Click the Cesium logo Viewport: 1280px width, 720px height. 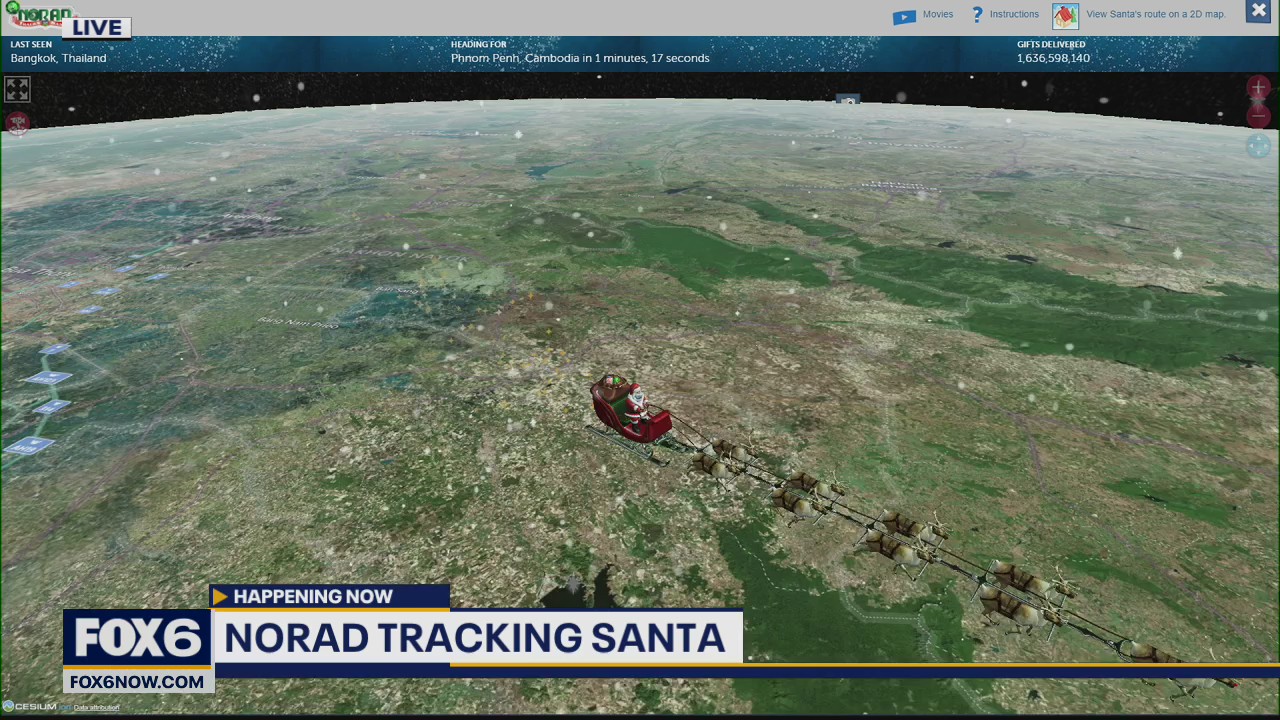[30, 707]
